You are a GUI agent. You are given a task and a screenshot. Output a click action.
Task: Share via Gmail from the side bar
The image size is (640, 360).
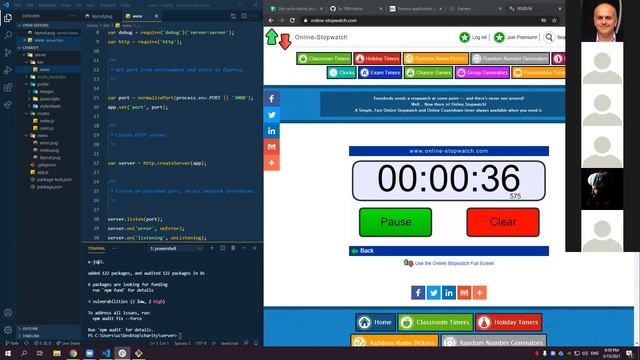272,147
